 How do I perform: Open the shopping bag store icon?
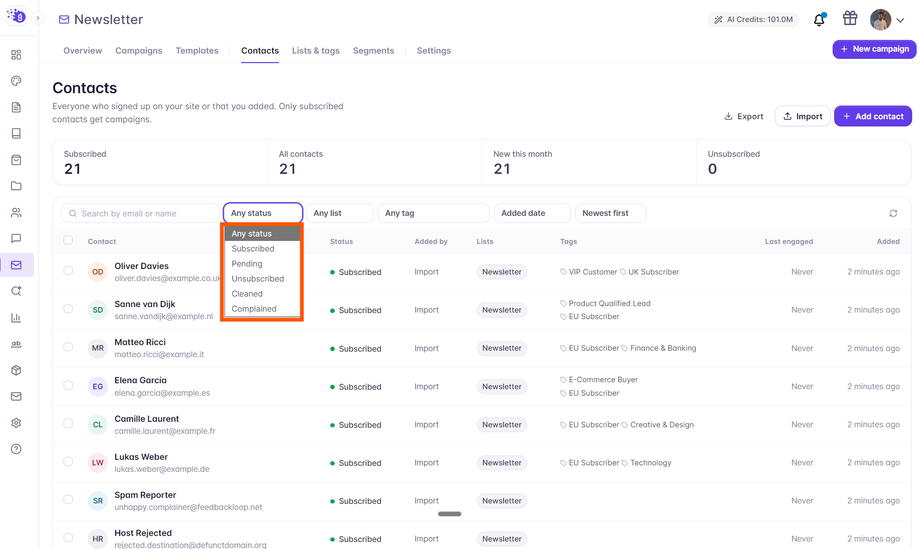[x=16, y=160]
